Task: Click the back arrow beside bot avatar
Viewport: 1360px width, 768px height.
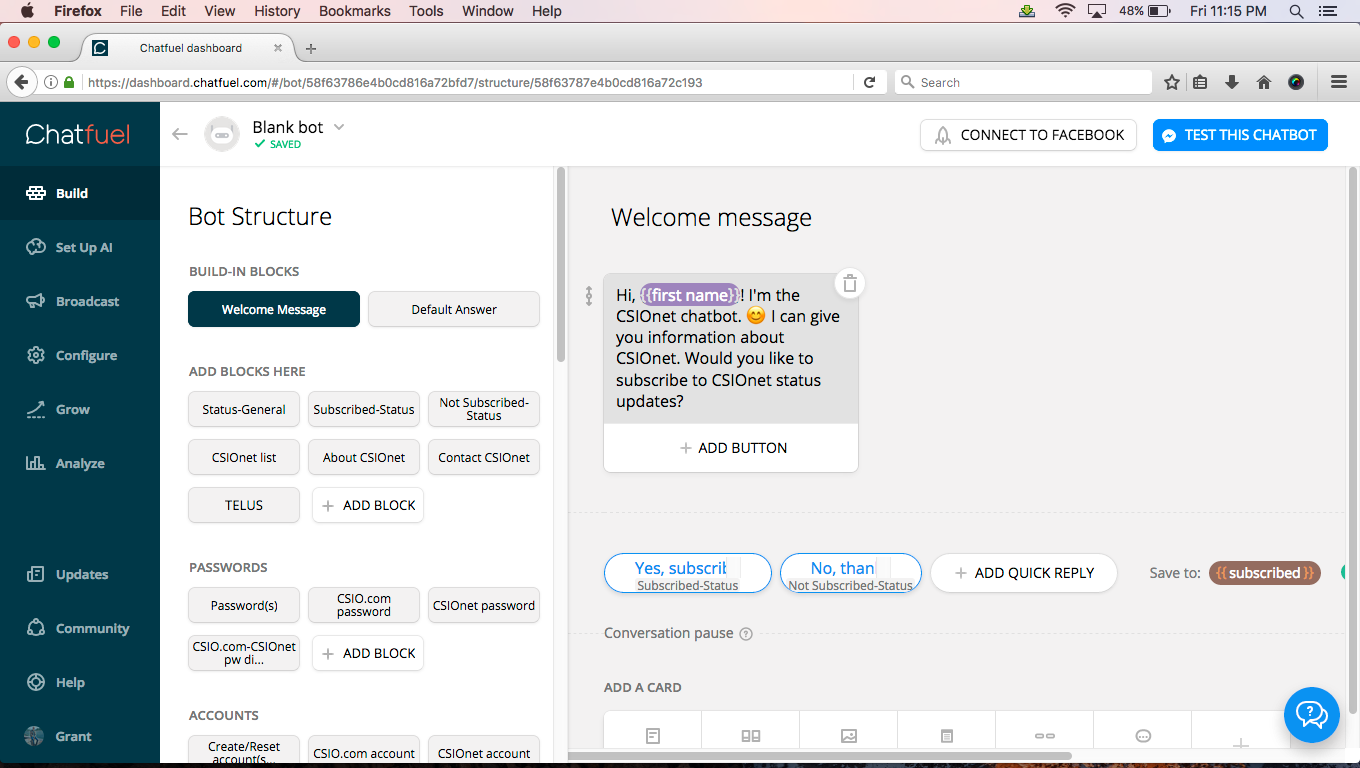Action: [180, 134]
